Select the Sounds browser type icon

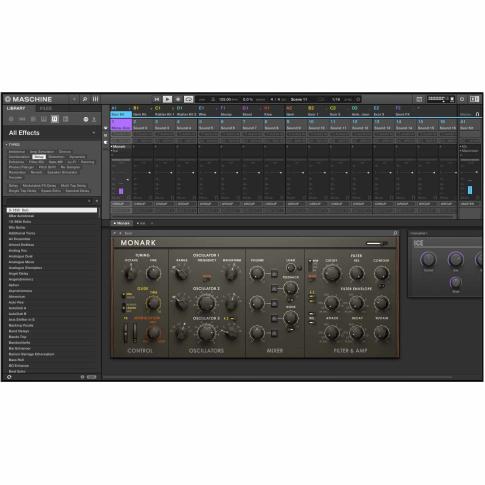(33, 119)
